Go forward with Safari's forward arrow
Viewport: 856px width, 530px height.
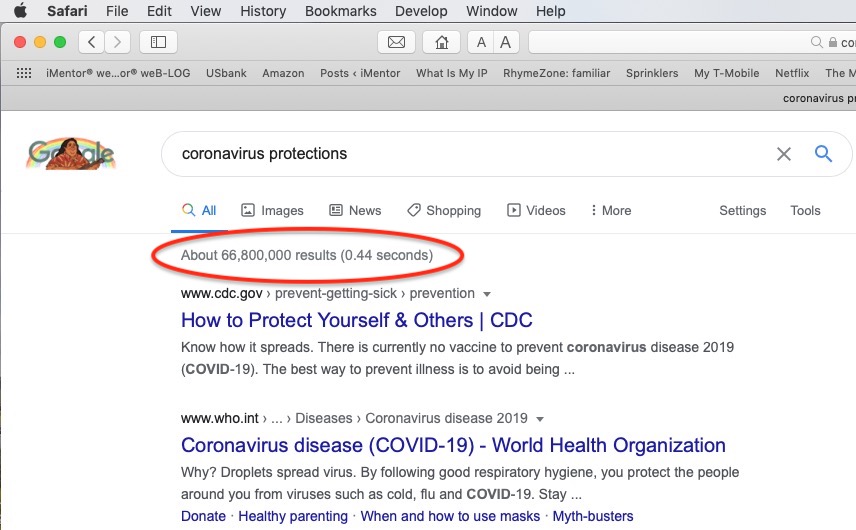coord(117,42)
